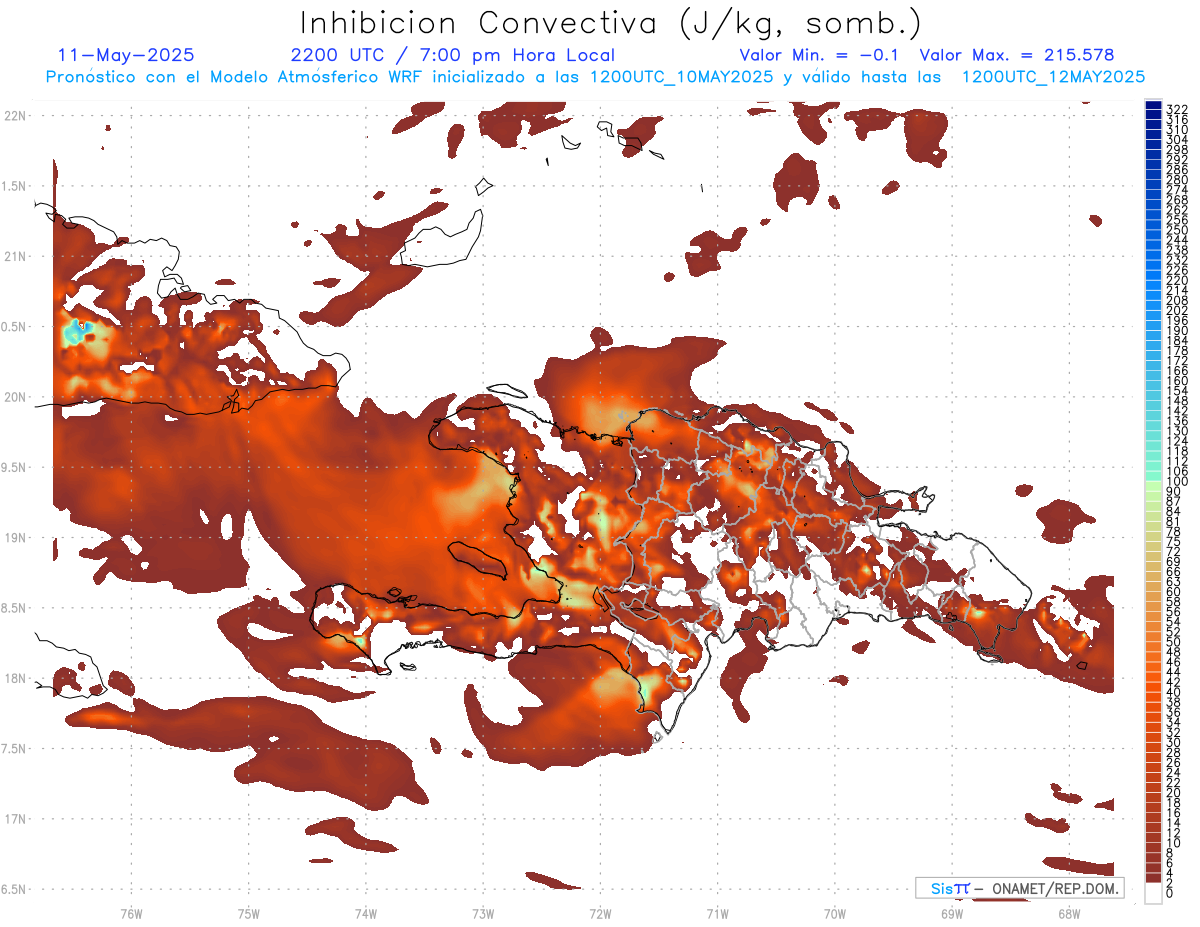
Task: Click the "68W" longitude label
Action: 1069,914
